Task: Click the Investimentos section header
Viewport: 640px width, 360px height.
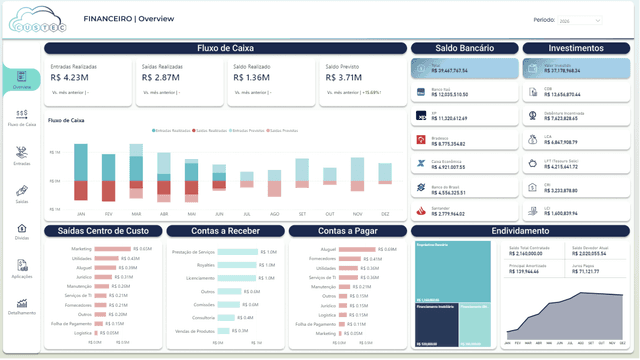Action: [576, 48]
